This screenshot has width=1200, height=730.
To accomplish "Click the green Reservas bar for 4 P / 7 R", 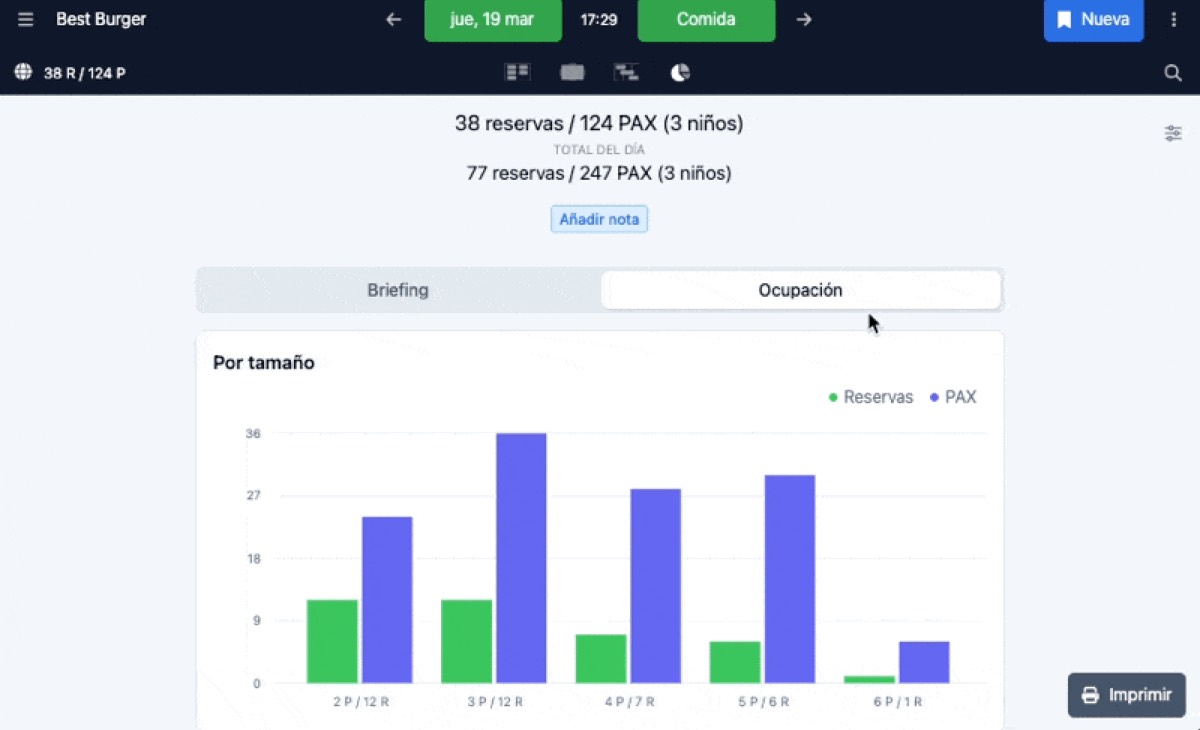I will [x=601, y=659].
